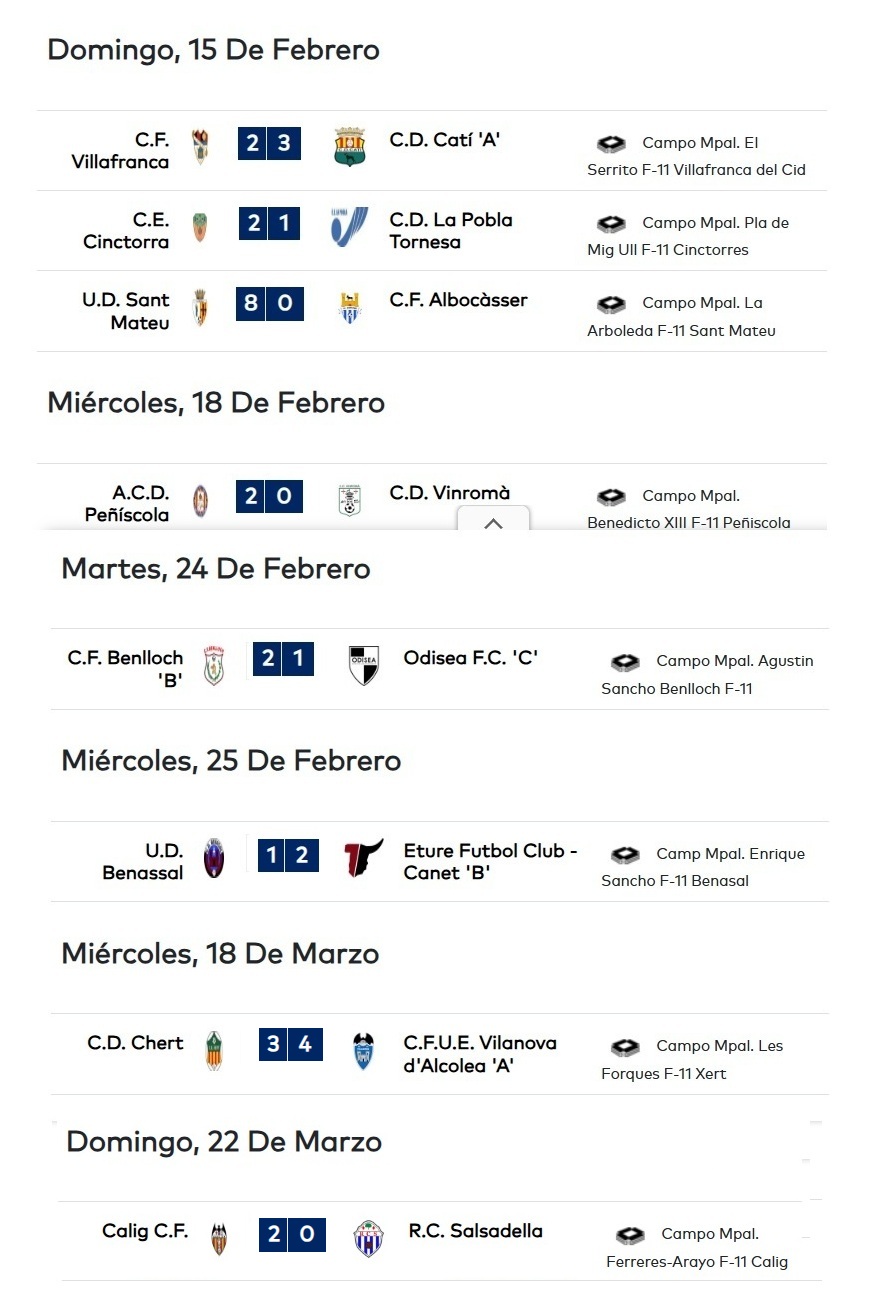The width and height of the screenshot is (892, 1305).
Task: Open U.D. Benassal team link
Action: [143, 862]
